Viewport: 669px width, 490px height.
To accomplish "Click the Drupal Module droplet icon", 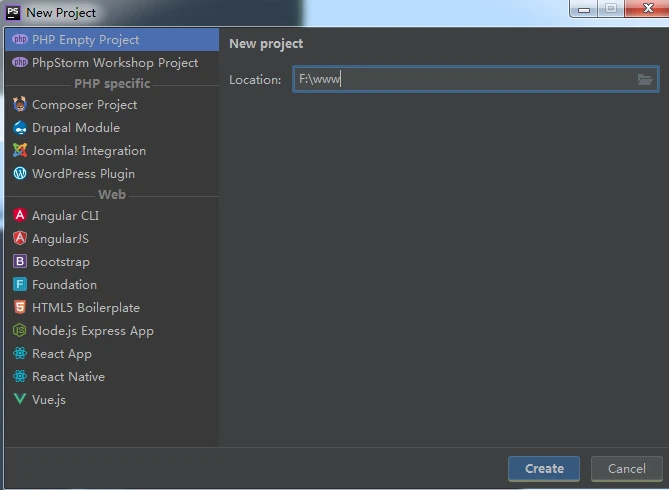I will [20, 128].
